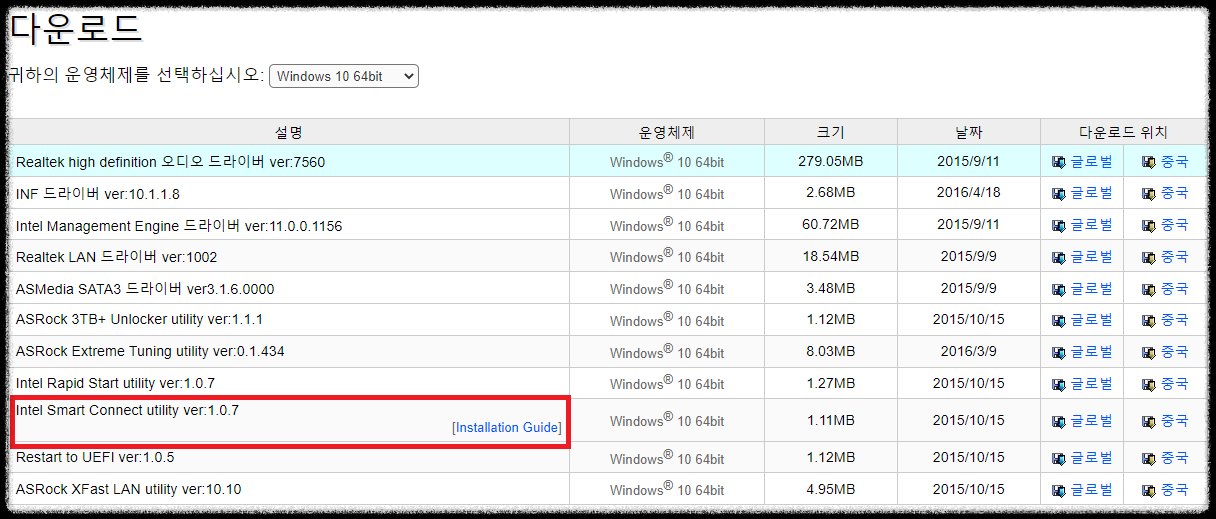Select the text 'Realtek LAN 드라이버 ver:1002'
Viewport: 1216px width, 519px height.
coord(117,257)
